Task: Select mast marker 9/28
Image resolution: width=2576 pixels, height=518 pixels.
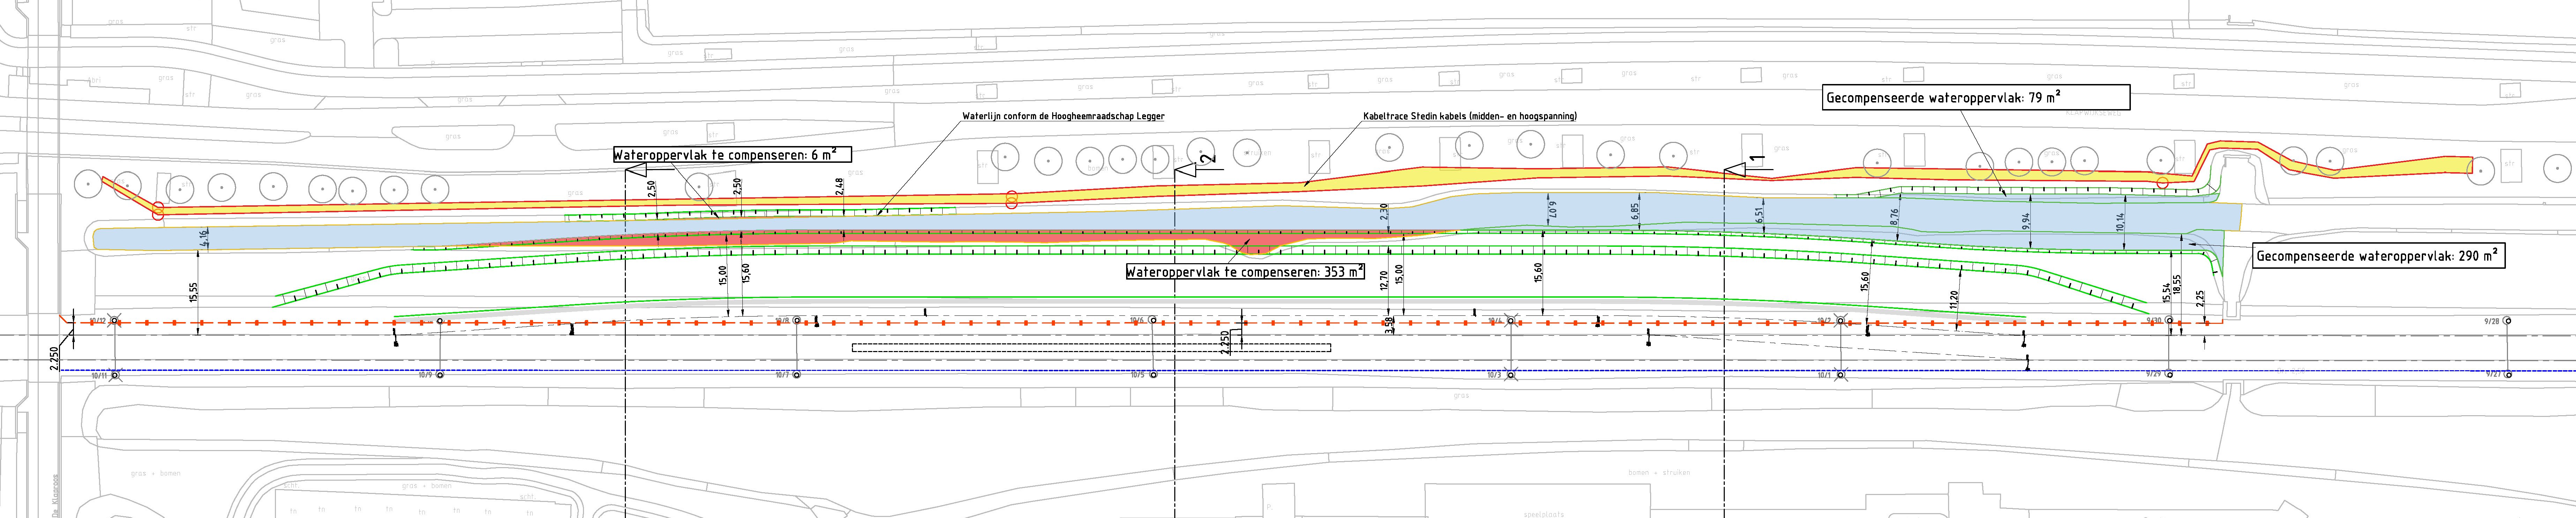Action: coord(2507,321)
